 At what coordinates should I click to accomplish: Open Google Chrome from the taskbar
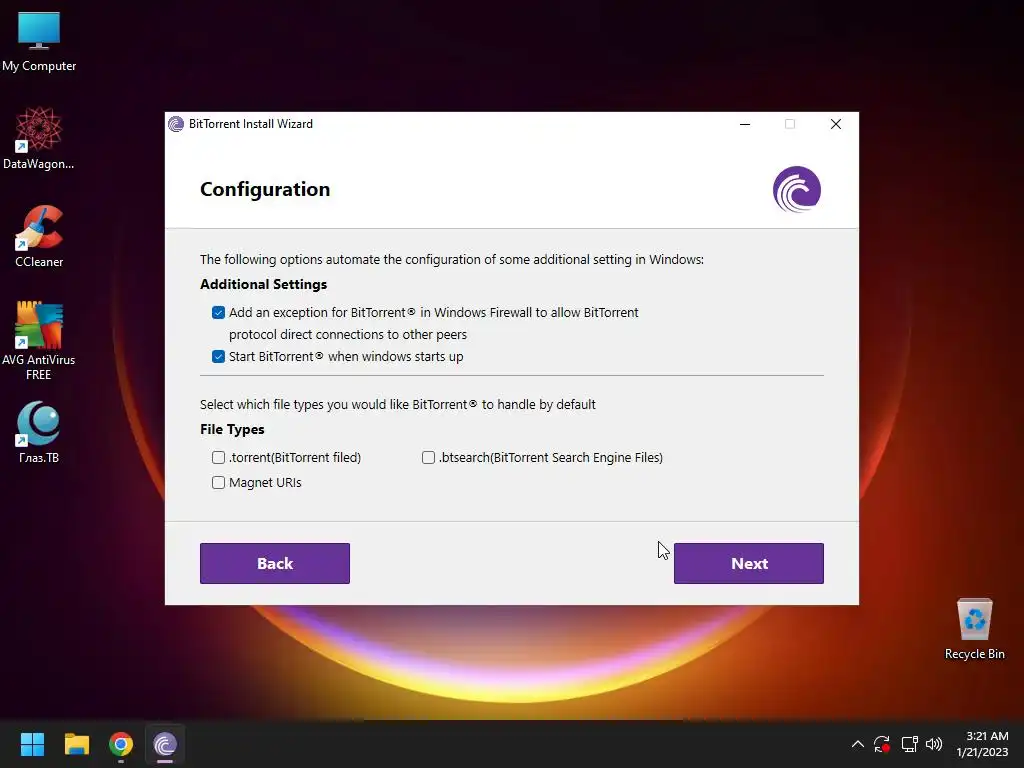coord(121,744)
